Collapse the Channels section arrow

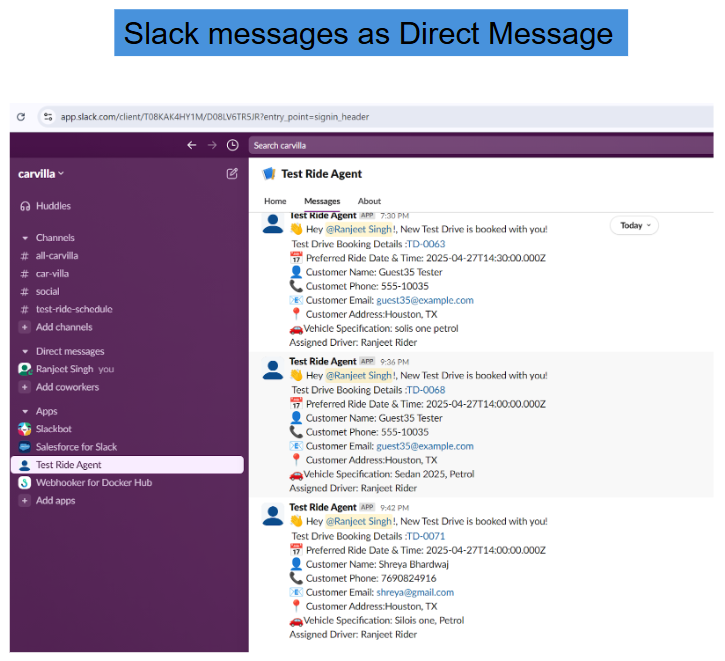[x=25, y=238]
